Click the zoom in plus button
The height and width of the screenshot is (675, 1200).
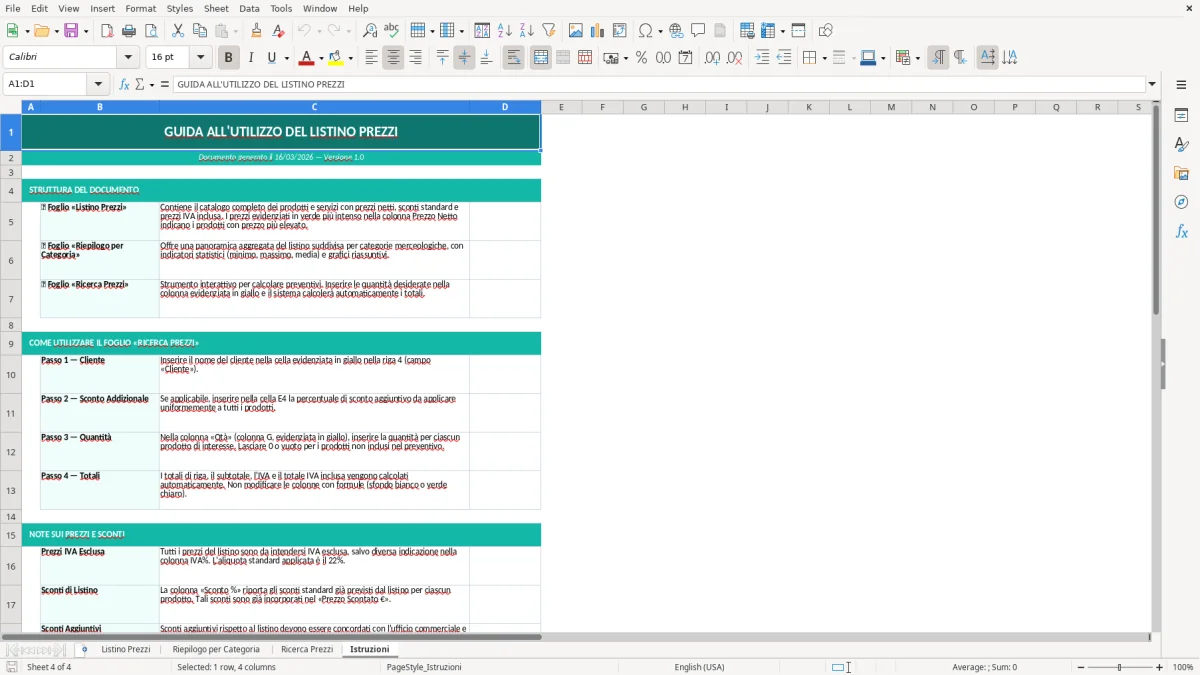coord(1160,667)
